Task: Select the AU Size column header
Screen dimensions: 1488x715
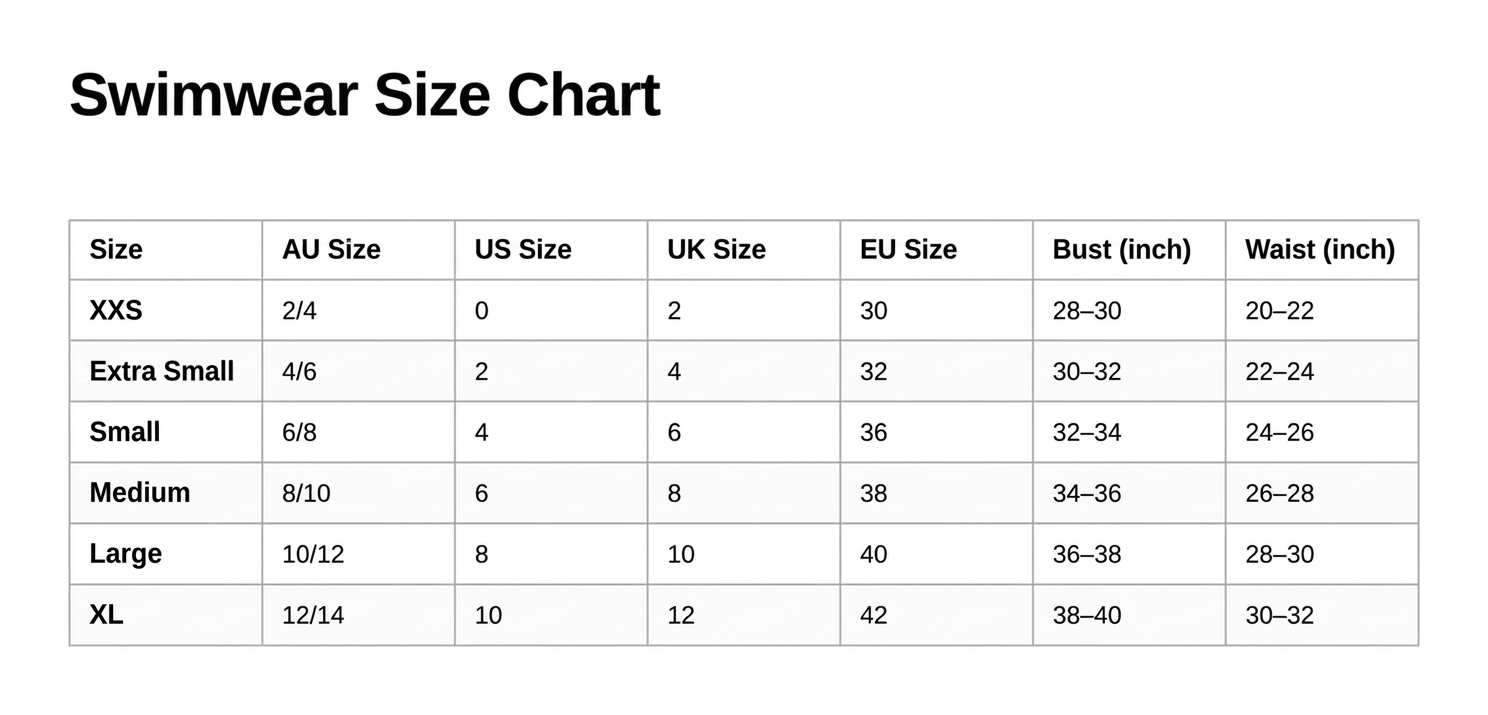Action: point(331,250)
